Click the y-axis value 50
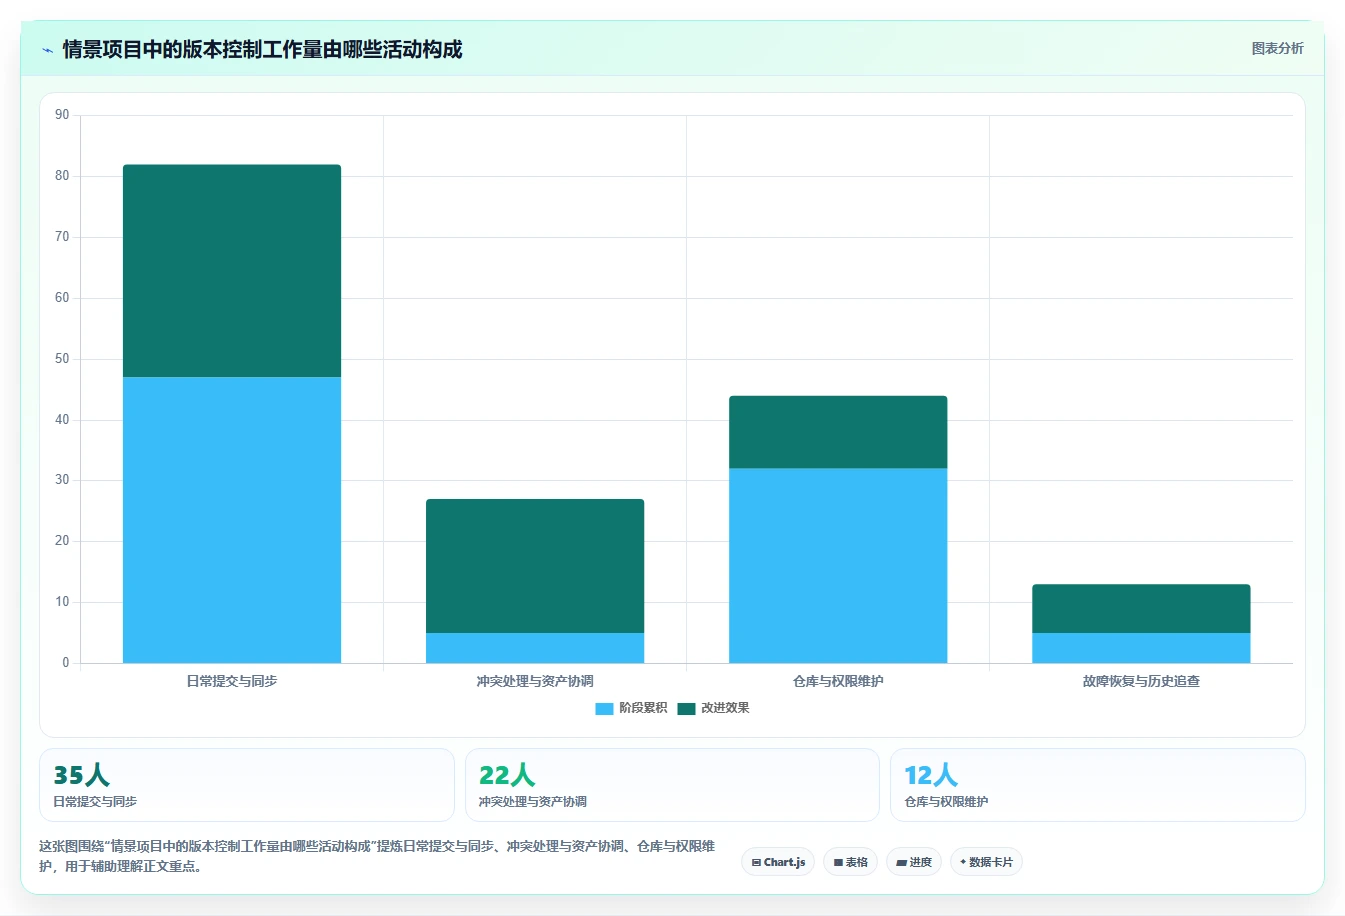Viewport: 1345px width, 916px height. (x=62, y=359)
